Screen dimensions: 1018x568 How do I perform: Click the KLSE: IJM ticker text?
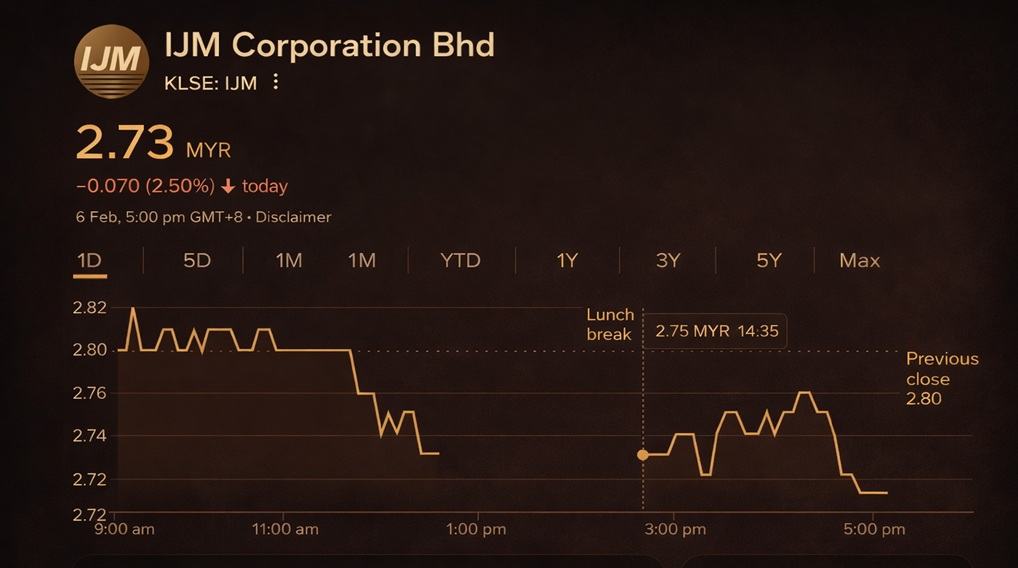click(x=210, y=84)
